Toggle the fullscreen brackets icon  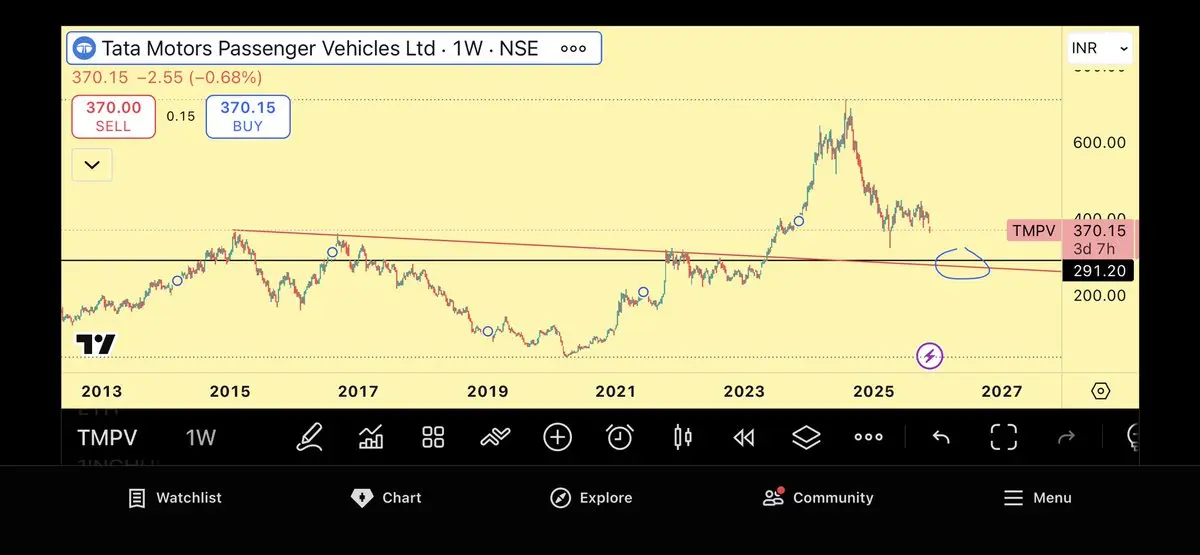pyautogui.click(x=1003, y=437)
